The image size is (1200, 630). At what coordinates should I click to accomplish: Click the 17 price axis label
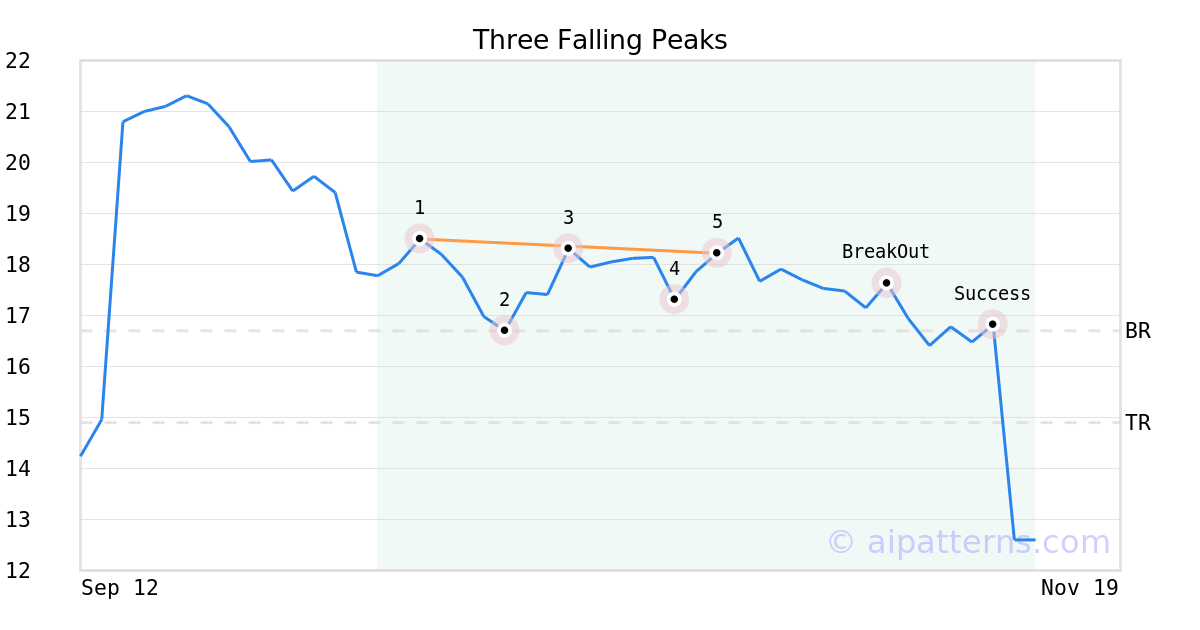pos(18,316)
